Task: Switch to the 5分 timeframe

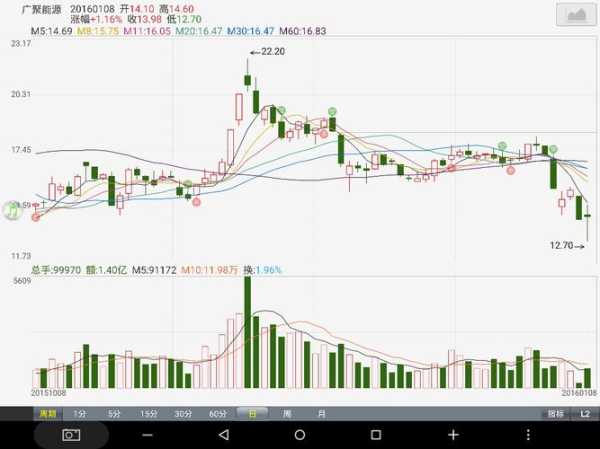Action: tap(114, 414)
